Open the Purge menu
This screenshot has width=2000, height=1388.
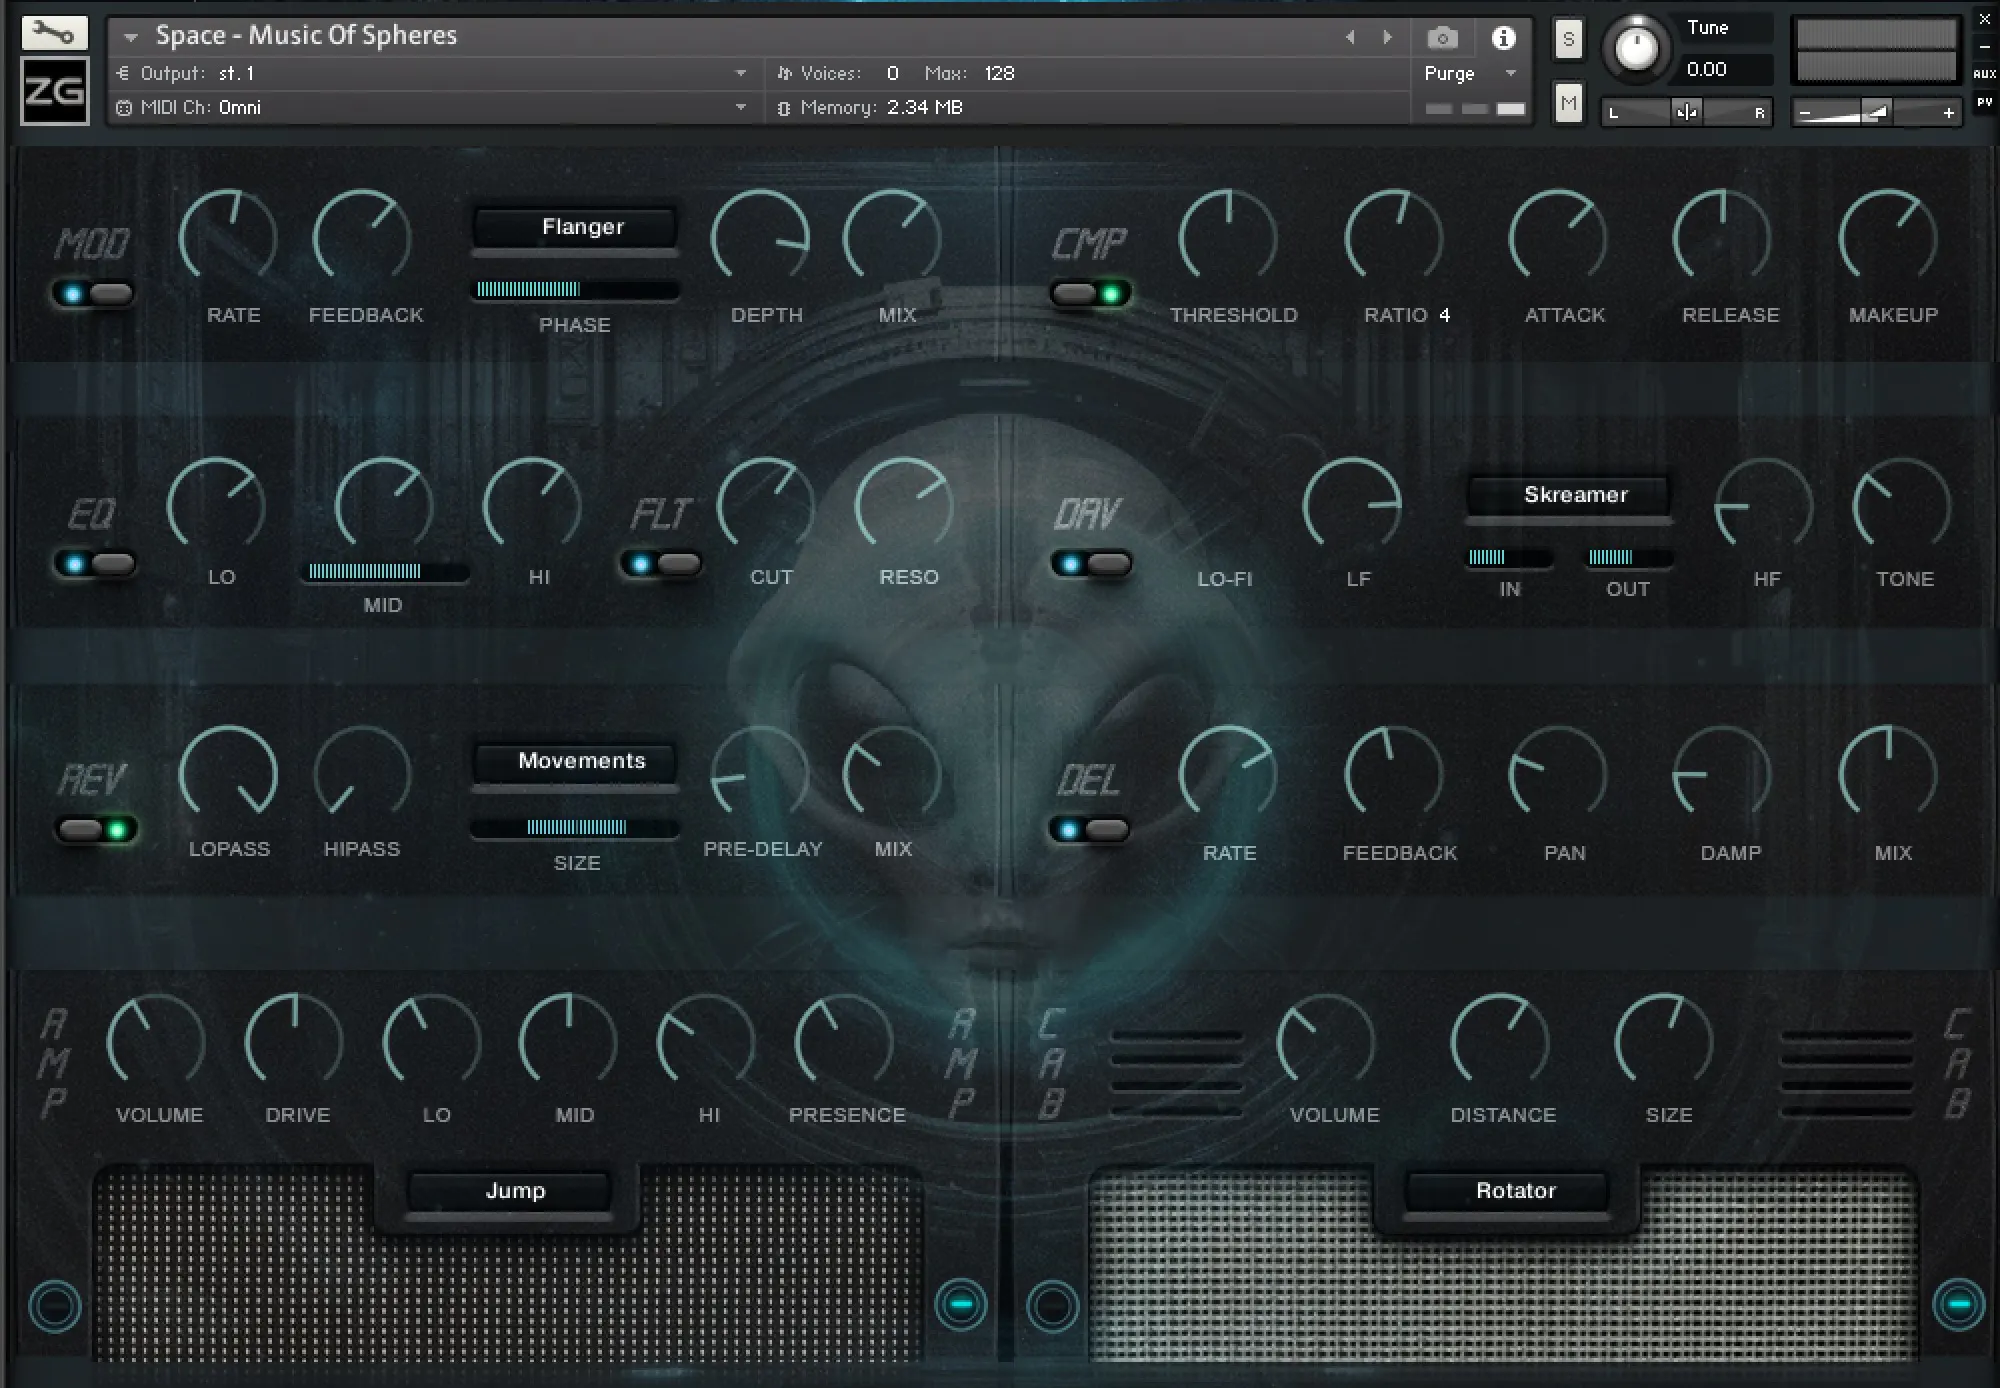[1470, 73]
